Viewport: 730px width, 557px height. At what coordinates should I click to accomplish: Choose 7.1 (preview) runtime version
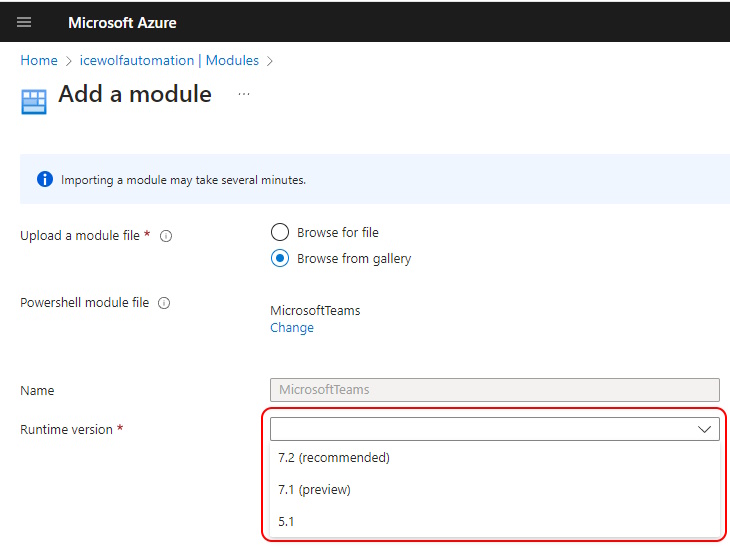coord(494,489)
